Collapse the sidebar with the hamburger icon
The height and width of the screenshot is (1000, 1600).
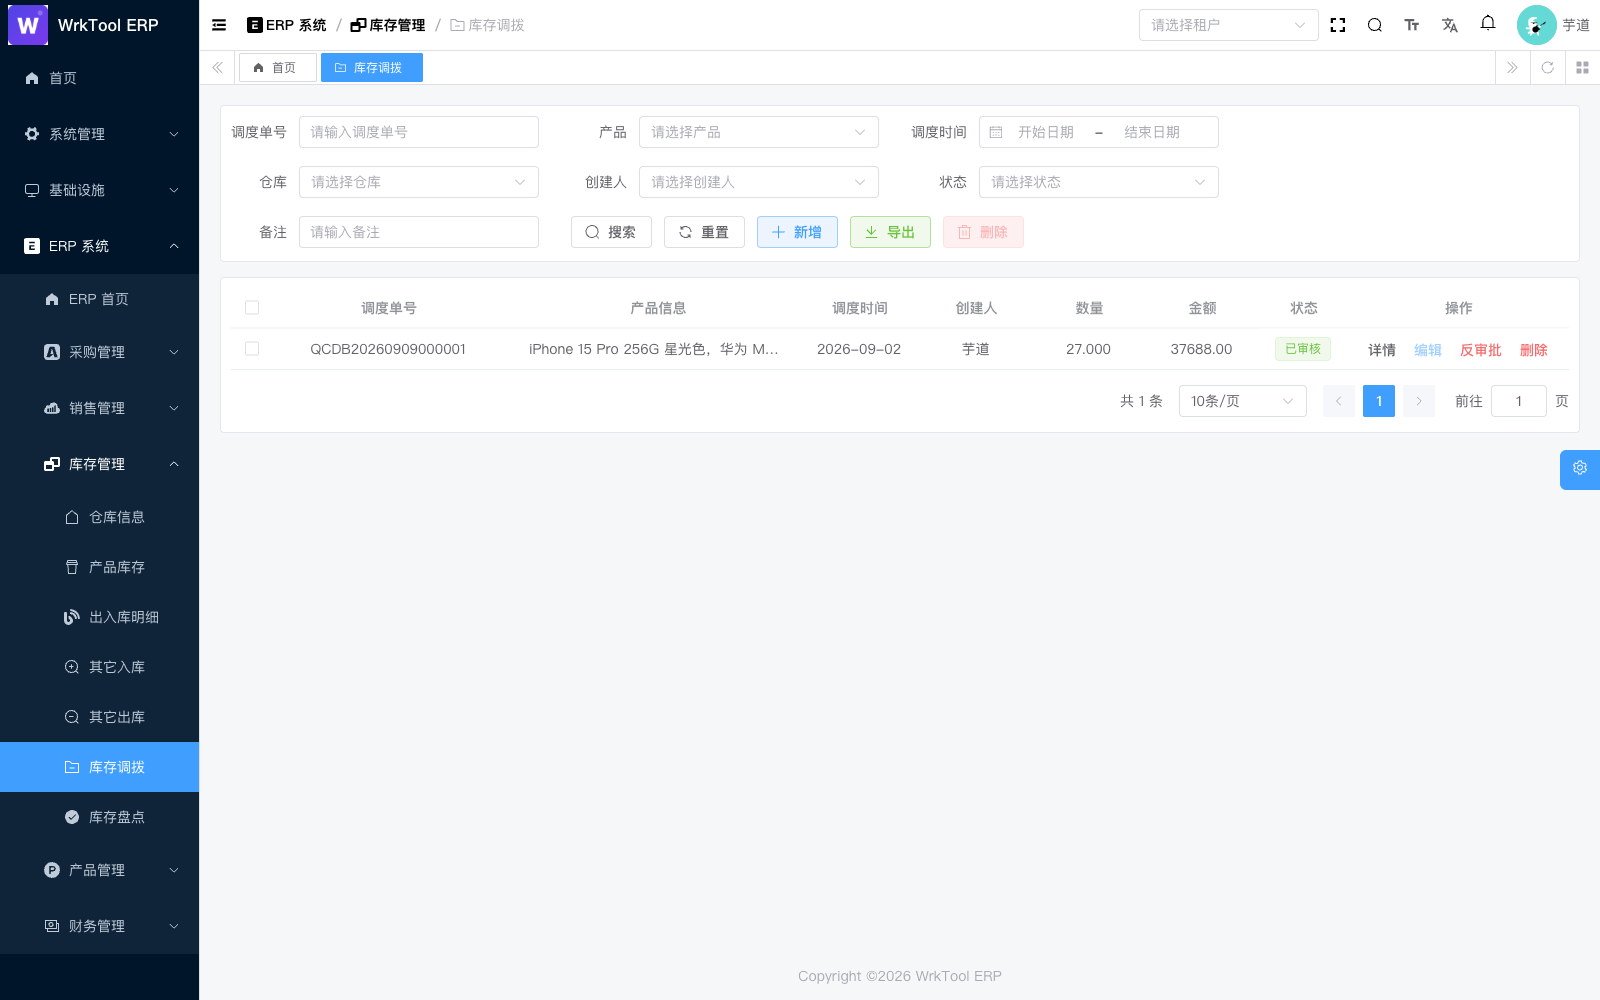pos(219,25)
